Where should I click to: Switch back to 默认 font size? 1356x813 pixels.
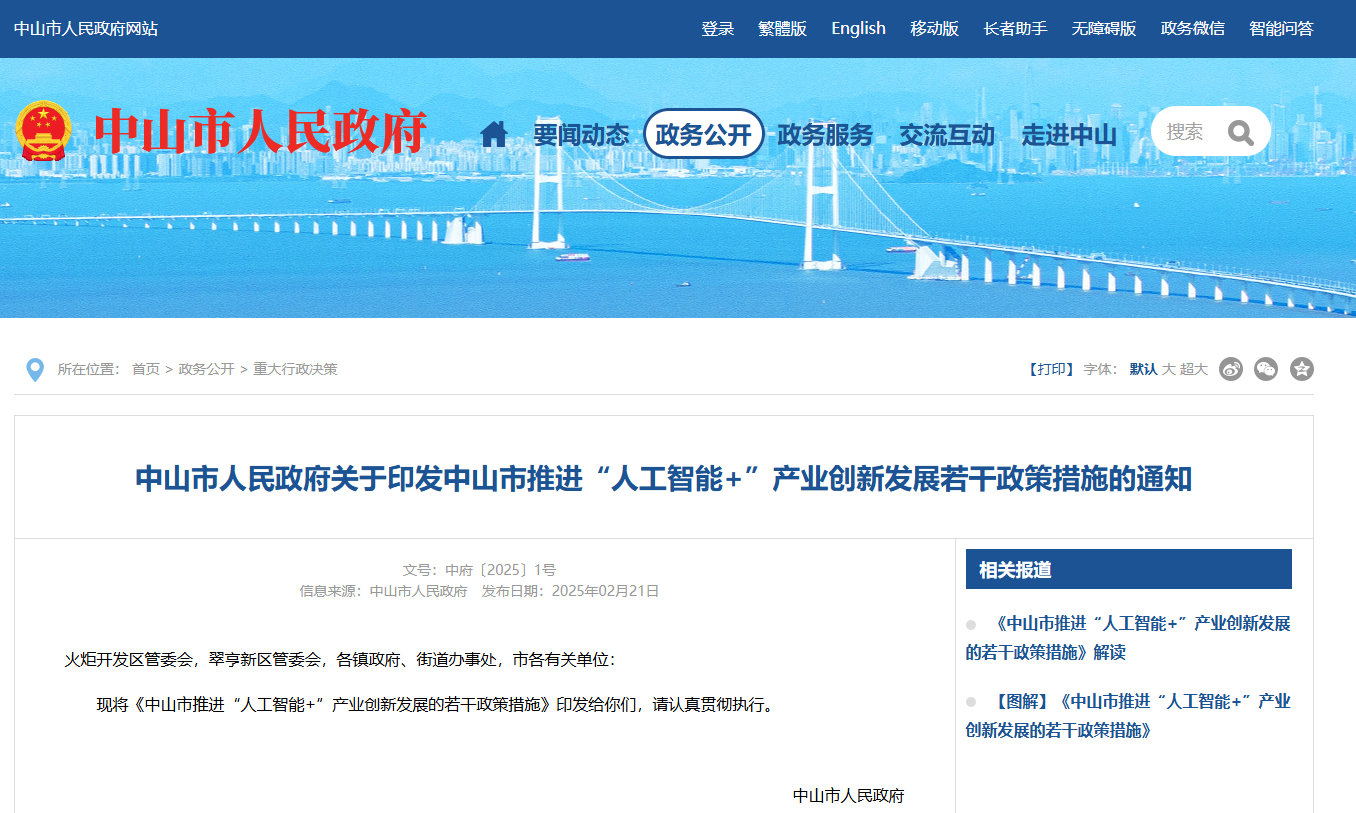[1143, 369]
